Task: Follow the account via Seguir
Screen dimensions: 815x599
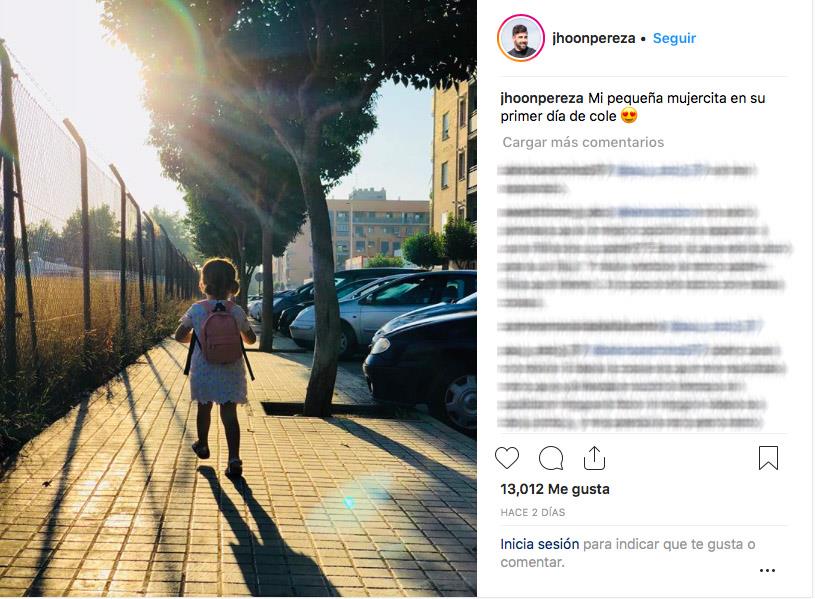Action: tap(674, 38)
